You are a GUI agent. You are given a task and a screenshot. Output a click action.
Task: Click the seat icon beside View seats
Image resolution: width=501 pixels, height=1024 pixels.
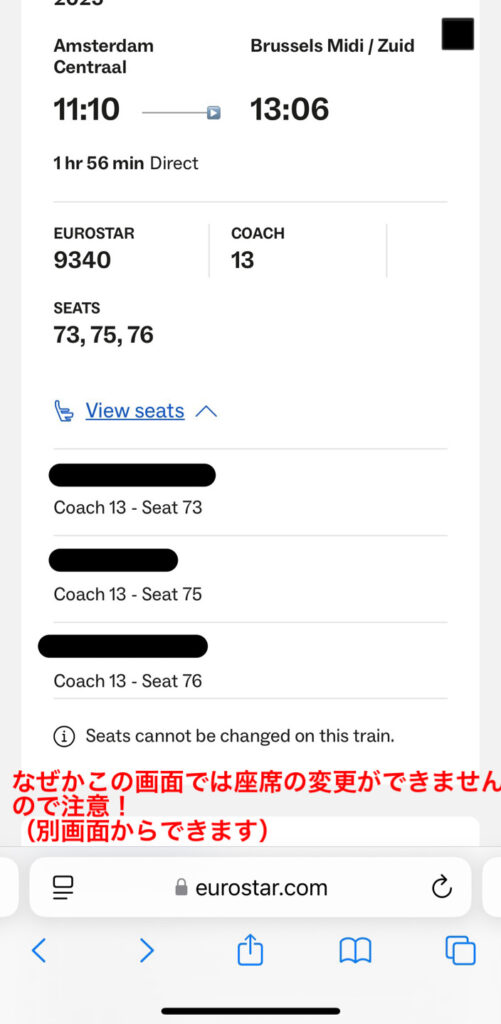click(64, 411)
